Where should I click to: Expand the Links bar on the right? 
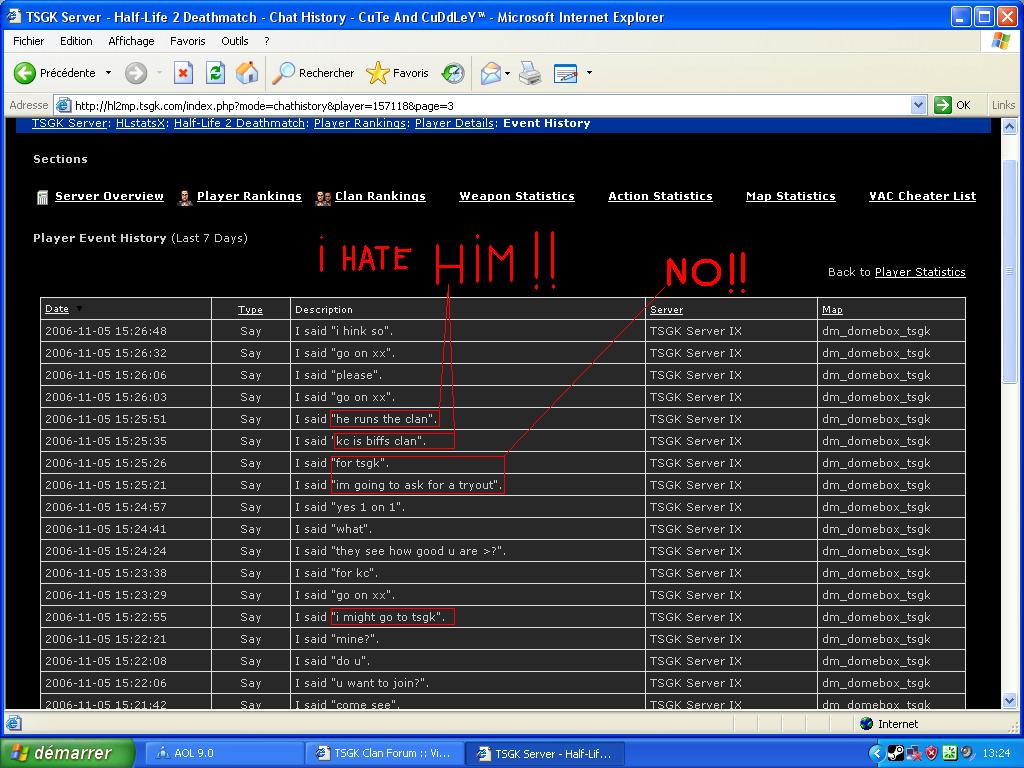[x=1003, y=104]
